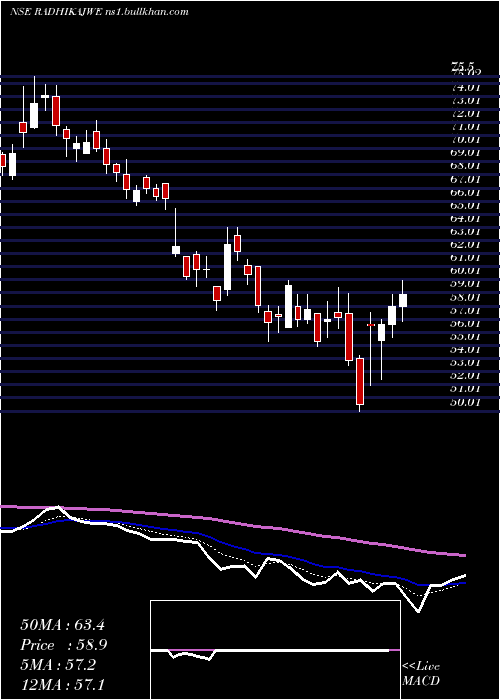Click the 74.01 price axis label
The width and height of the screenshot is (500, 700).
click(x=466, y=87)
